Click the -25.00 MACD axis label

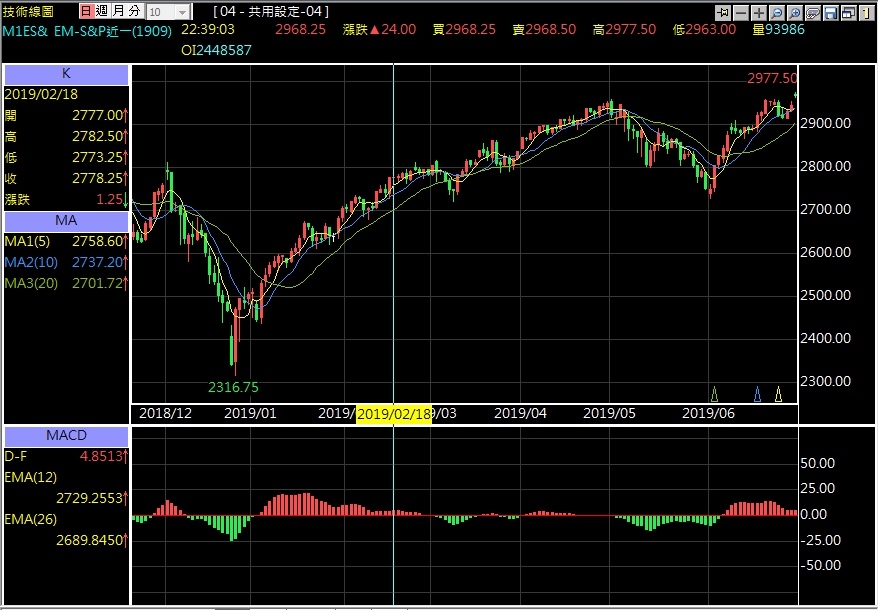821,540
